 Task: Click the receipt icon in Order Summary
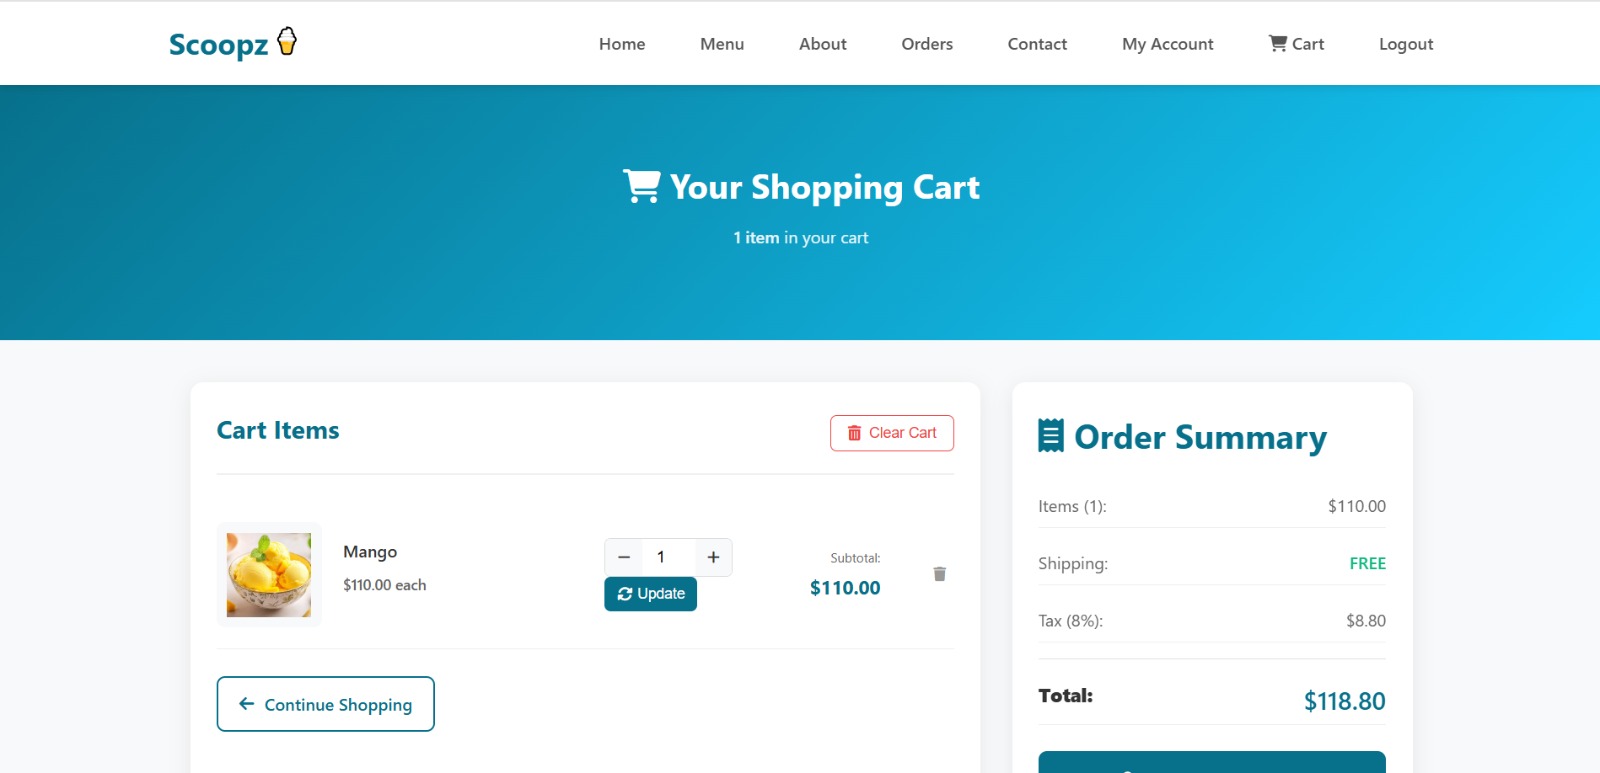(1051, 436)
